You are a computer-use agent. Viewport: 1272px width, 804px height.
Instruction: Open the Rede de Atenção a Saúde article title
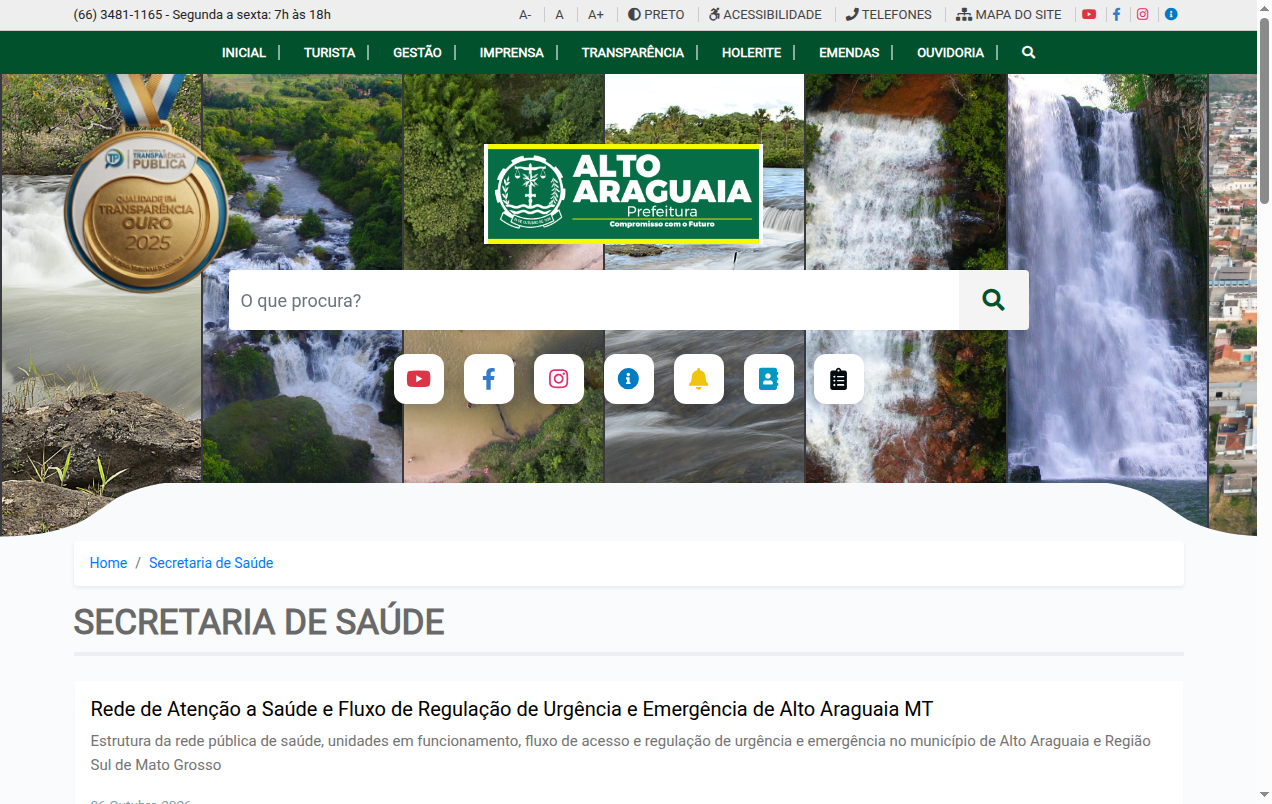pos(512,709)
